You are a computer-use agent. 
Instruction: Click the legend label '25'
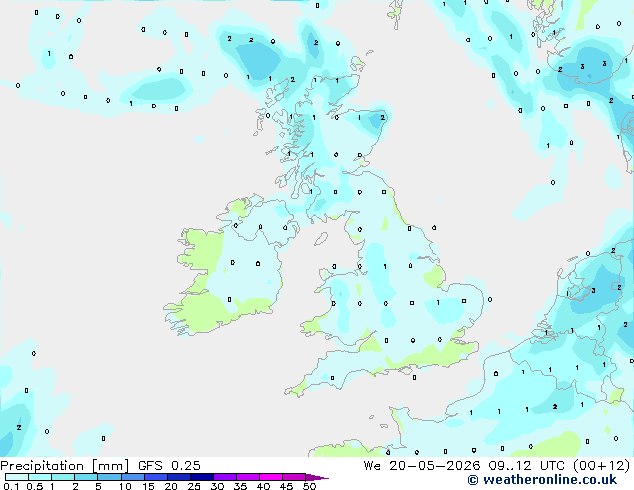tap(194, 486)
